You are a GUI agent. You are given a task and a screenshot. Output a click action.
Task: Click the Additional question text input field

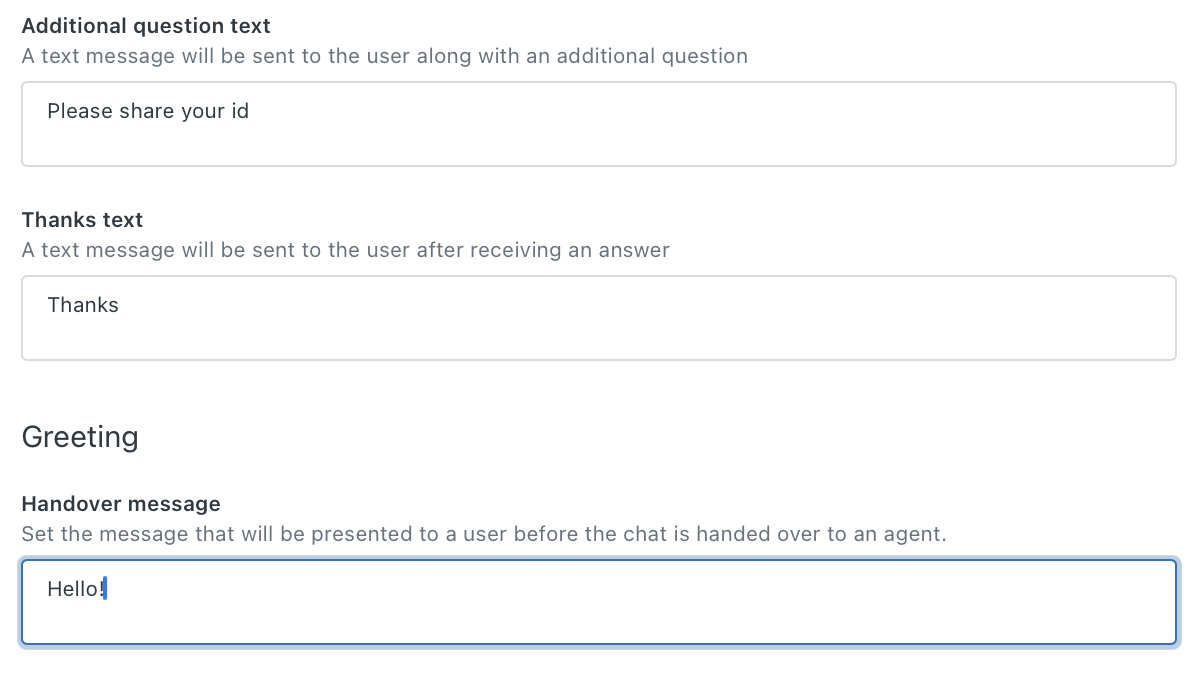click(598, 124)
